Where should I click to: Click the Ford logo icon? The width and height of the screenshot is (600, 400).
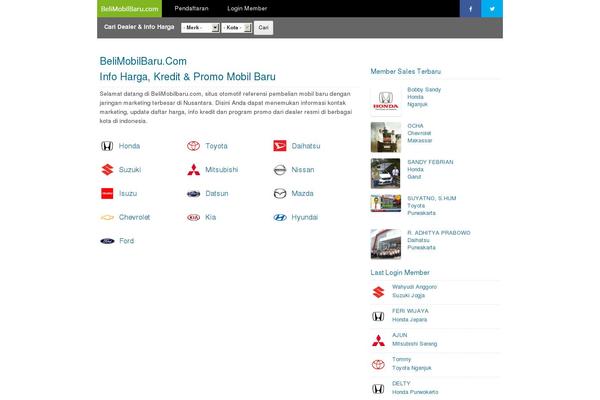pos(107,241)
